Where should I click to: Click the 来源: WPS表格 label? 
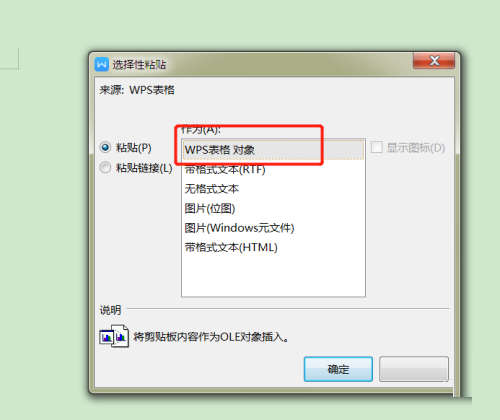(x=137, y=90)
